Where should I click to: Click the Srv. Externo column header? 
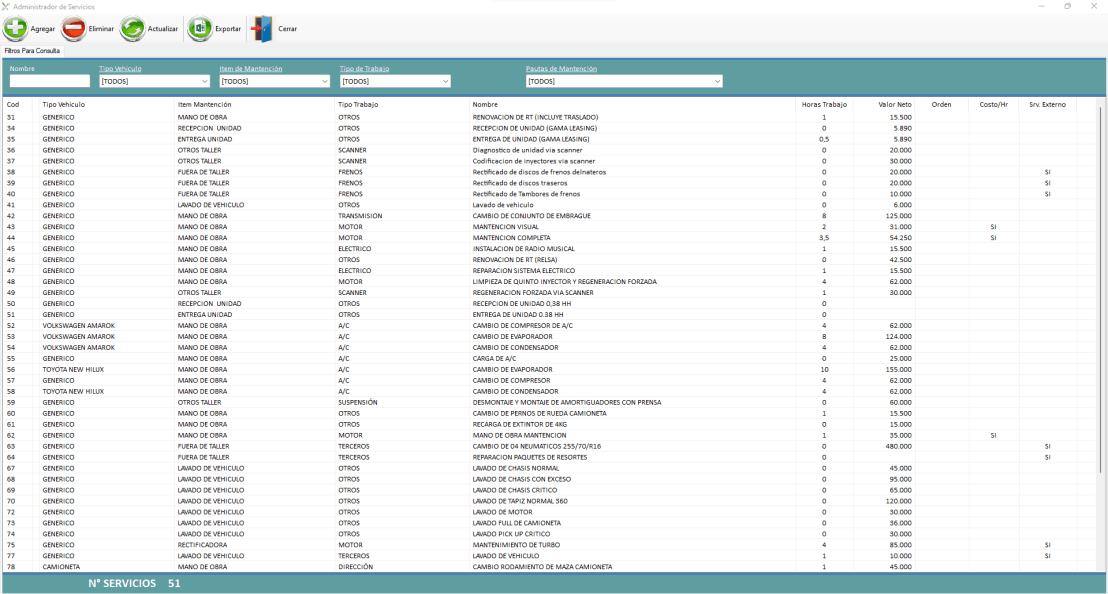1046,104
